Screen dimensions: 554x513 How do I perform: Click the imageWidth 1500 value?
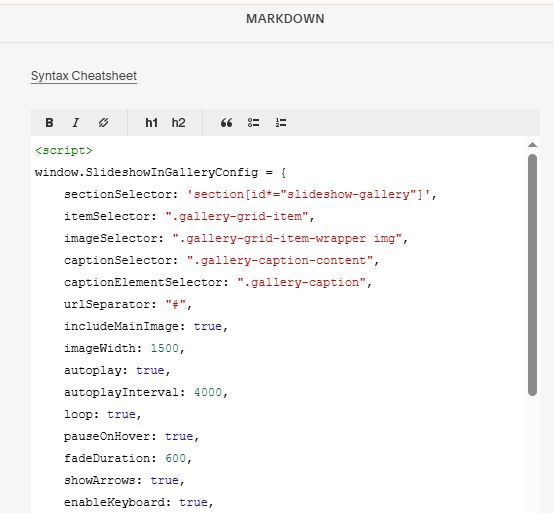point(165,348)
